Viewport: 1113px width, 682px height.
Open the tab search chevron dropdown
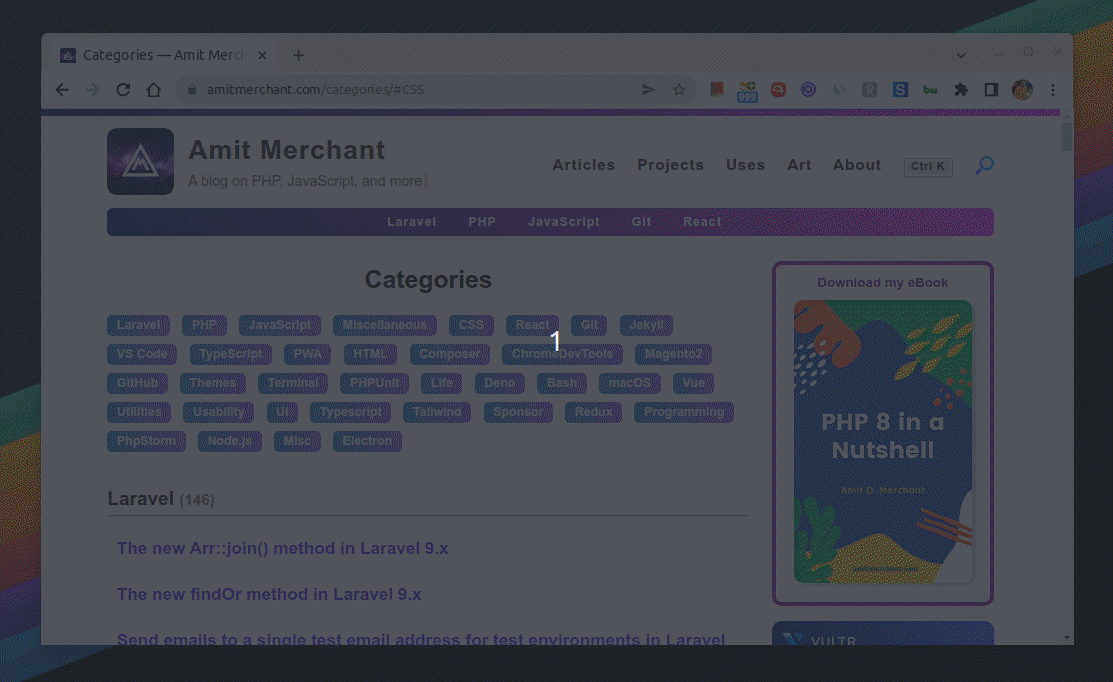coord(961,55)
